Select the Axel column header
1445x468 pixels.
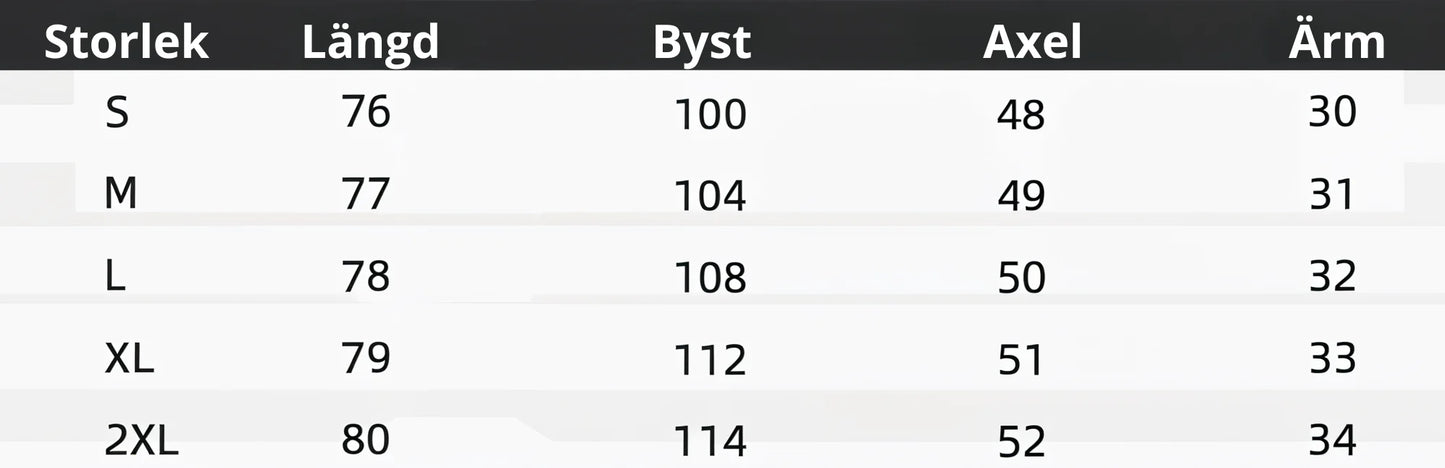point(1032,43)
